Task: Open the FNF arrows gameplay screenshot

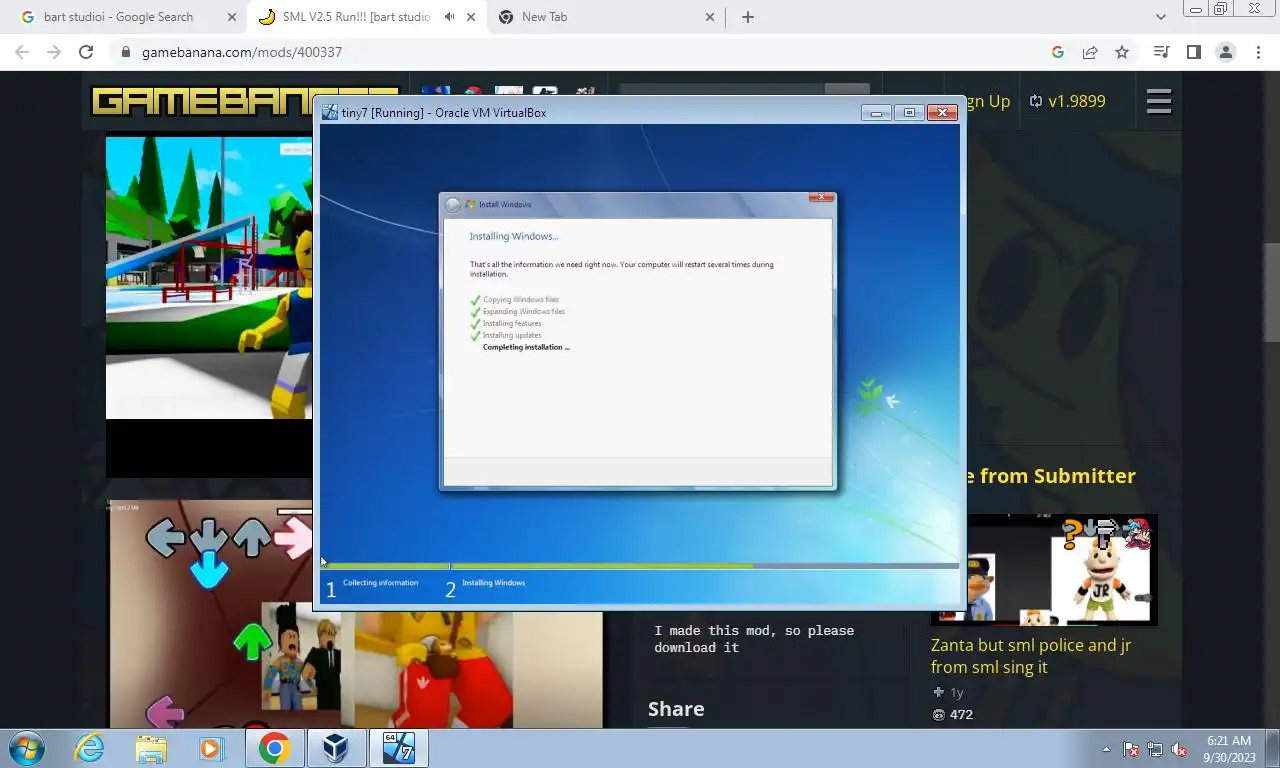Action: click(x=210, y=614)
